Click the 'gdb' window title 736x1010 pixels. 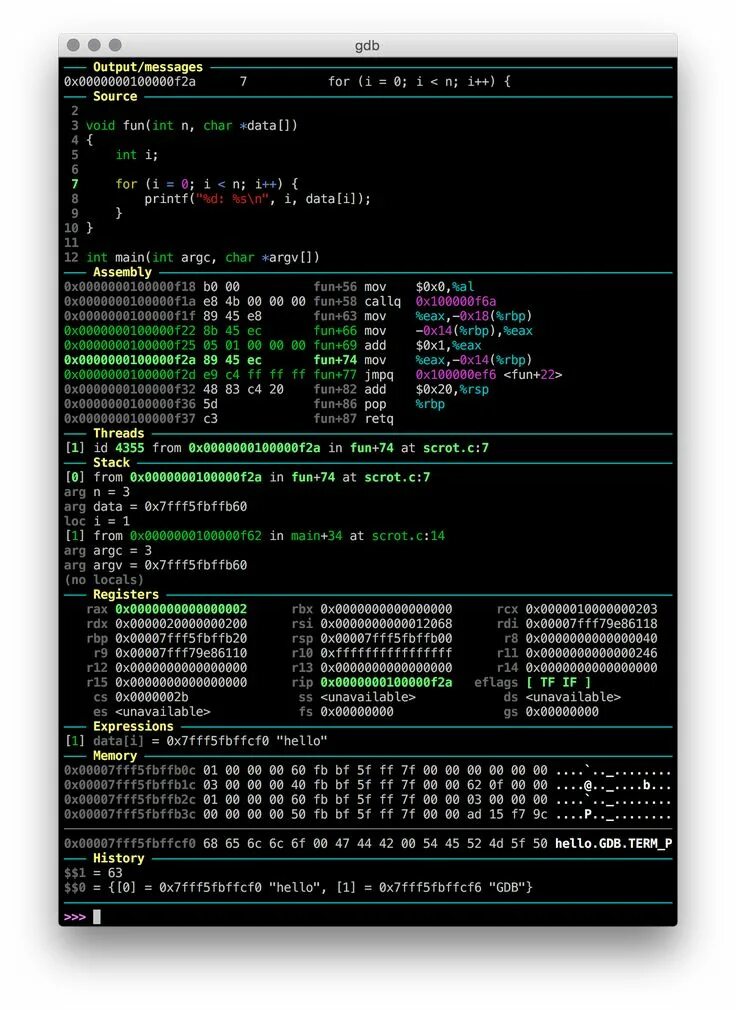coord(367,45)
